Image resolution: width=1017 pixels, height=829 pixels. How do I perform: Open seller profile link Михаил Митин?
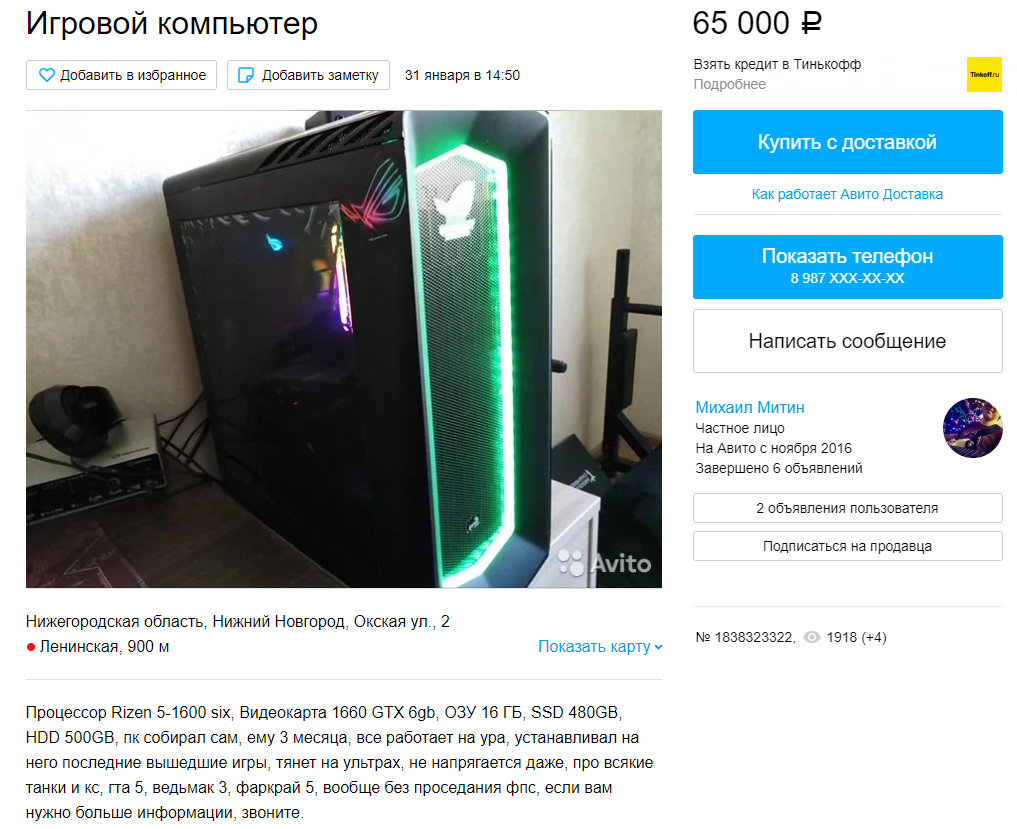coord(750,407)
